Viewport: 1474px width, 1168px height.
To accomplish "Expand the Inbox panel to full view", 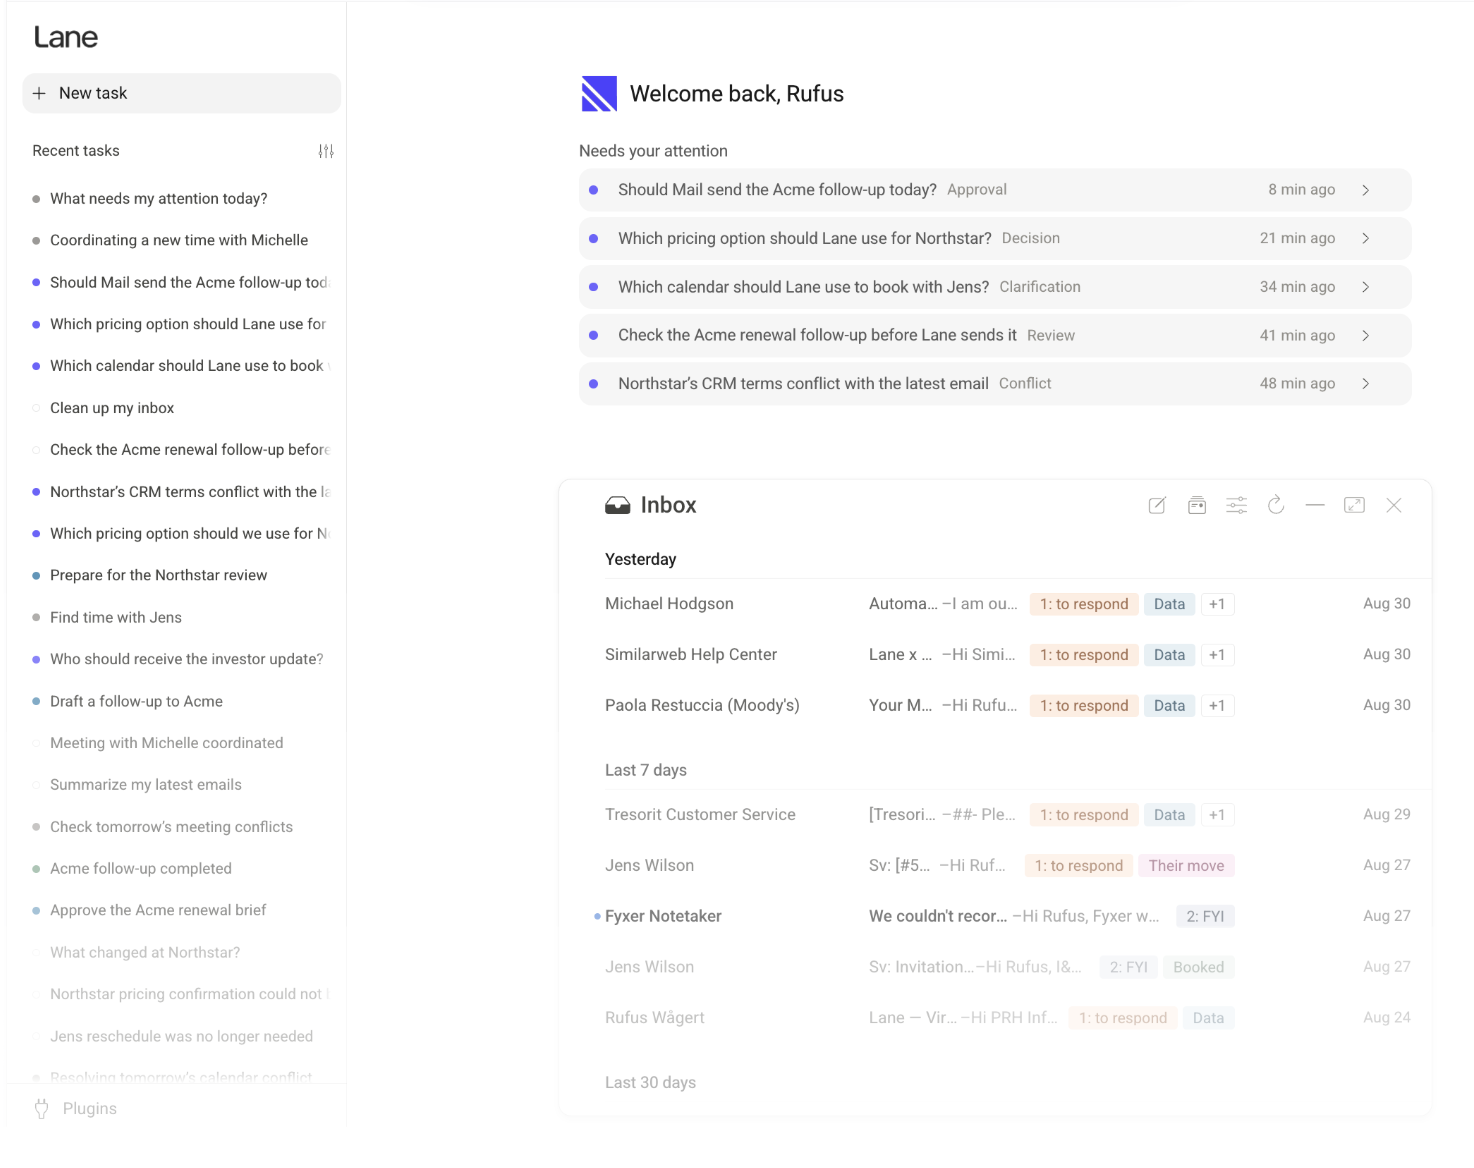I will [x=1354, y=505].
